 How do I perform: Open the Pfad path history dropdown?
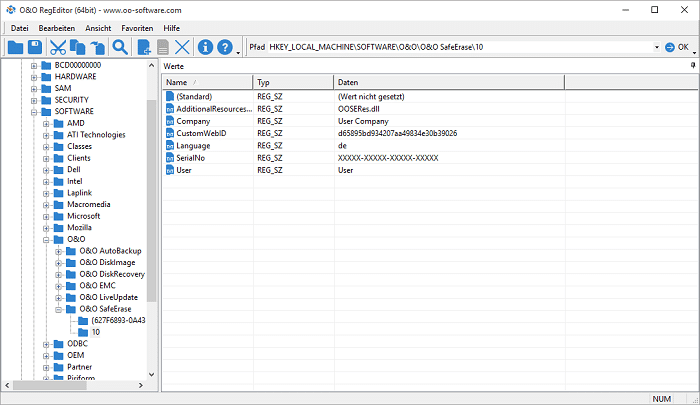656,47
